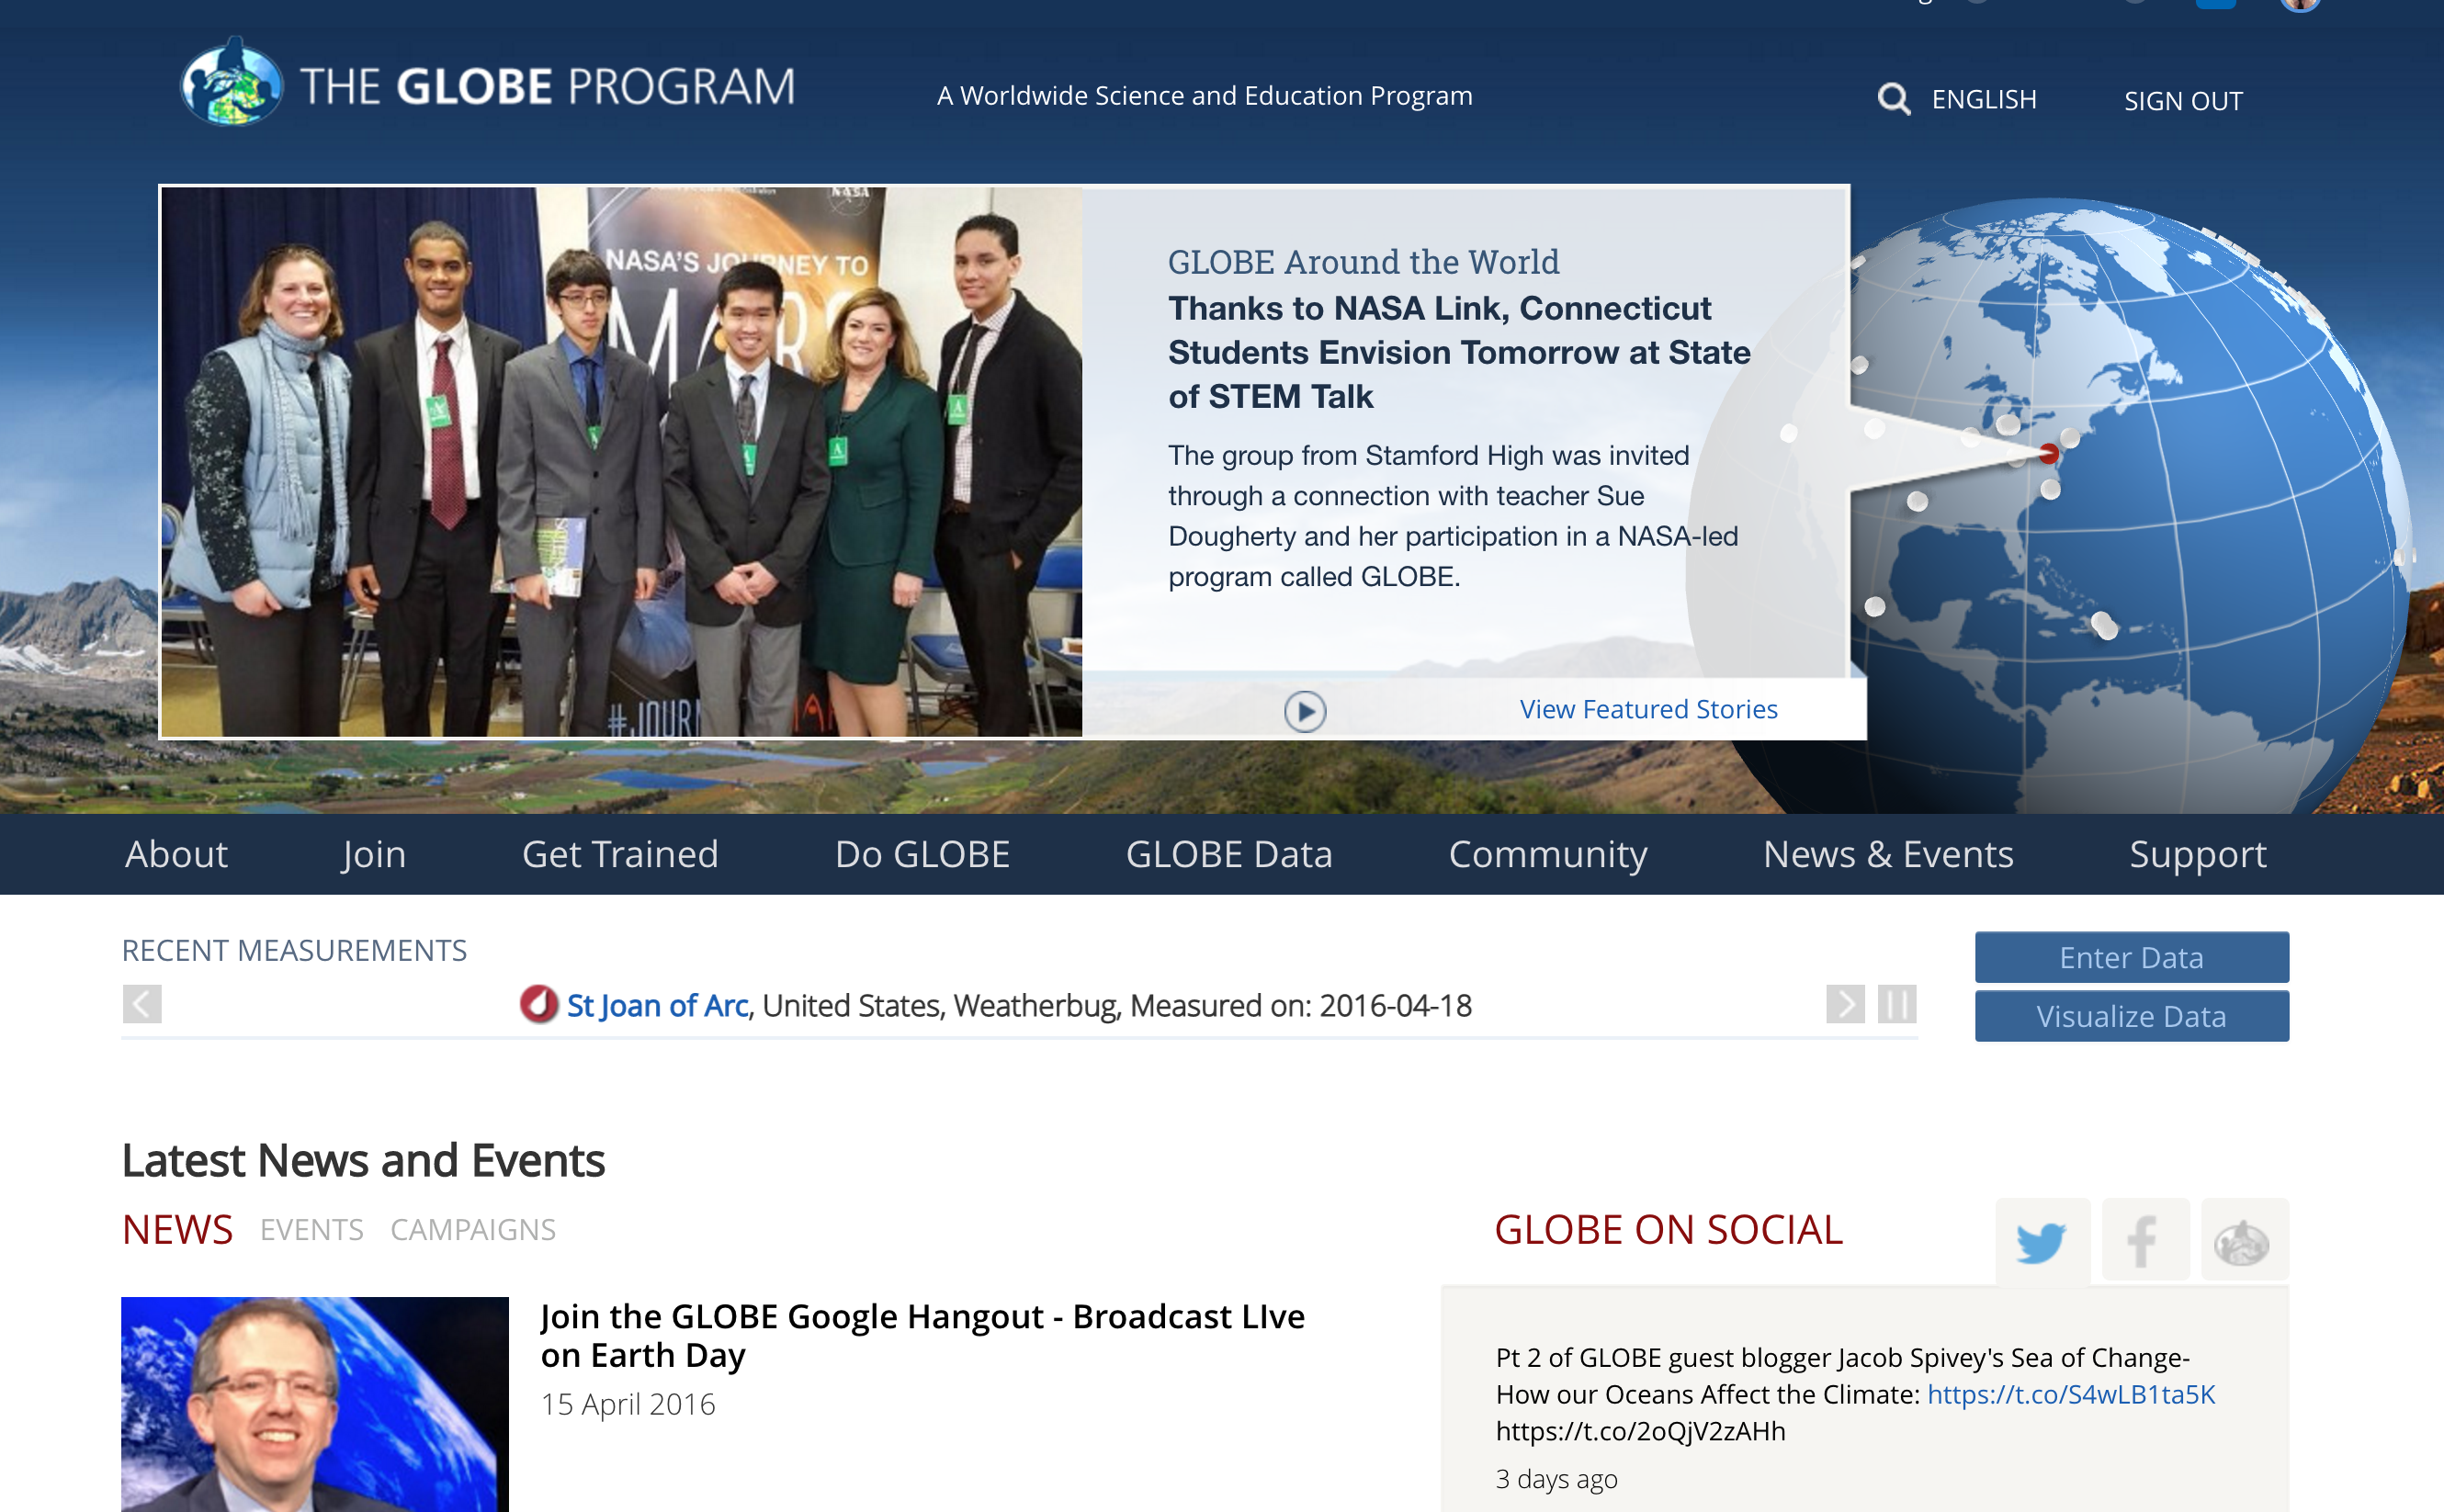Image resolution: width=2444 pixels, height=1512 pixels.
Task: Switch to the CAMPAIGNS tab
Action: pos(473,1229)
